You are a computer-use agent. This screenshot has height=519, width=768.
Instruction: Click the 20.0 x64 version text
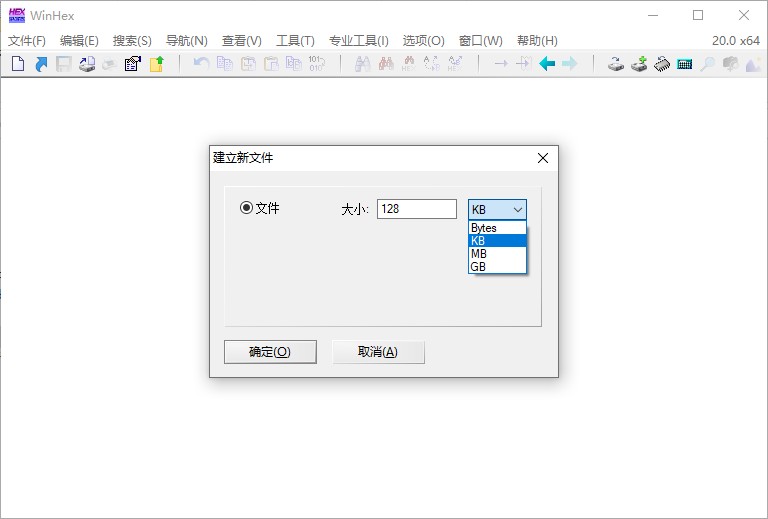736,41
